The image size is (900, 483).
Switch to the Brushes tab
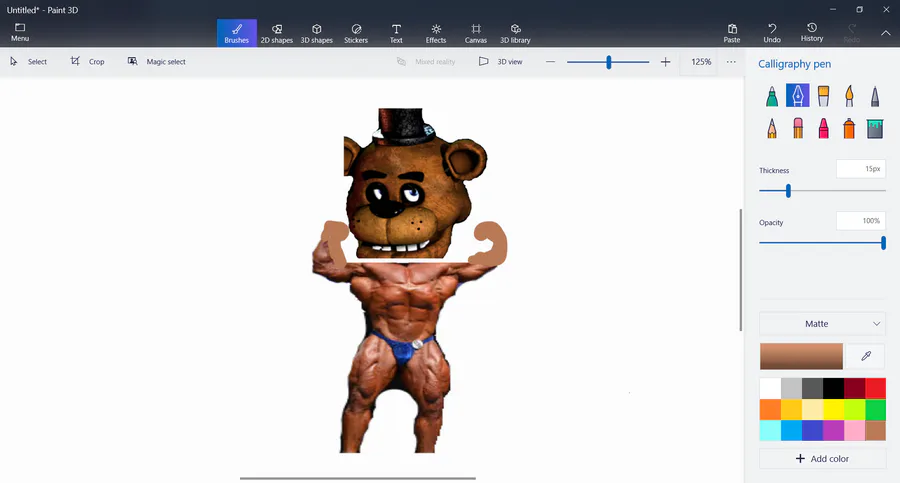click(236, 33)
